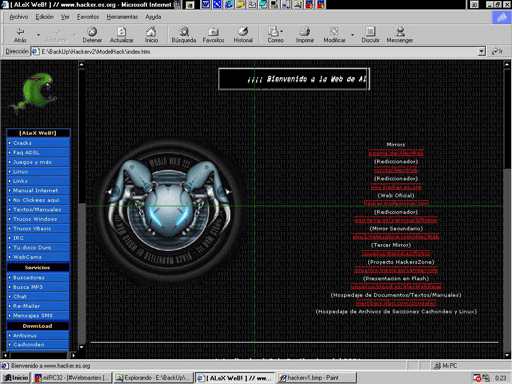The height and width of the screenshot is (384, 512).
Task: Expand the Modificar dropdown arrow
Action: pyautogui.click(x=352, y=35)
